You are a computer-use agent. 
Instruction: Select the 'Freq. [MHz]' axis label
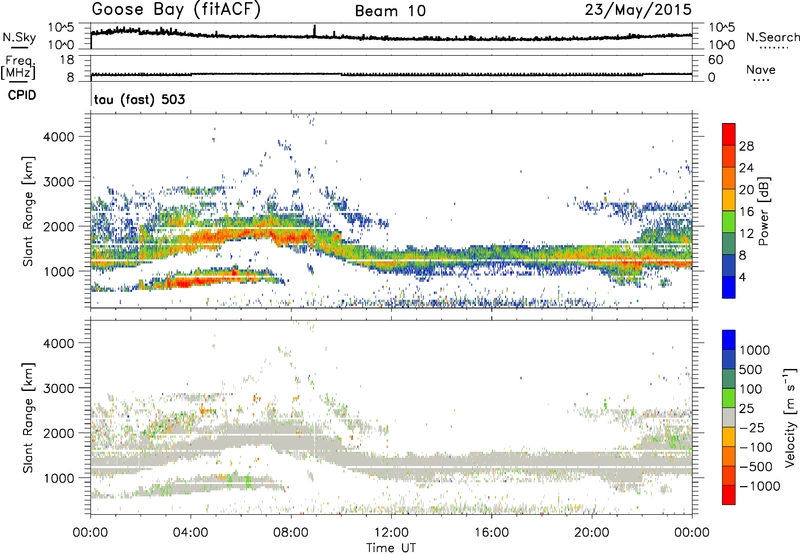tap(18, 68)
